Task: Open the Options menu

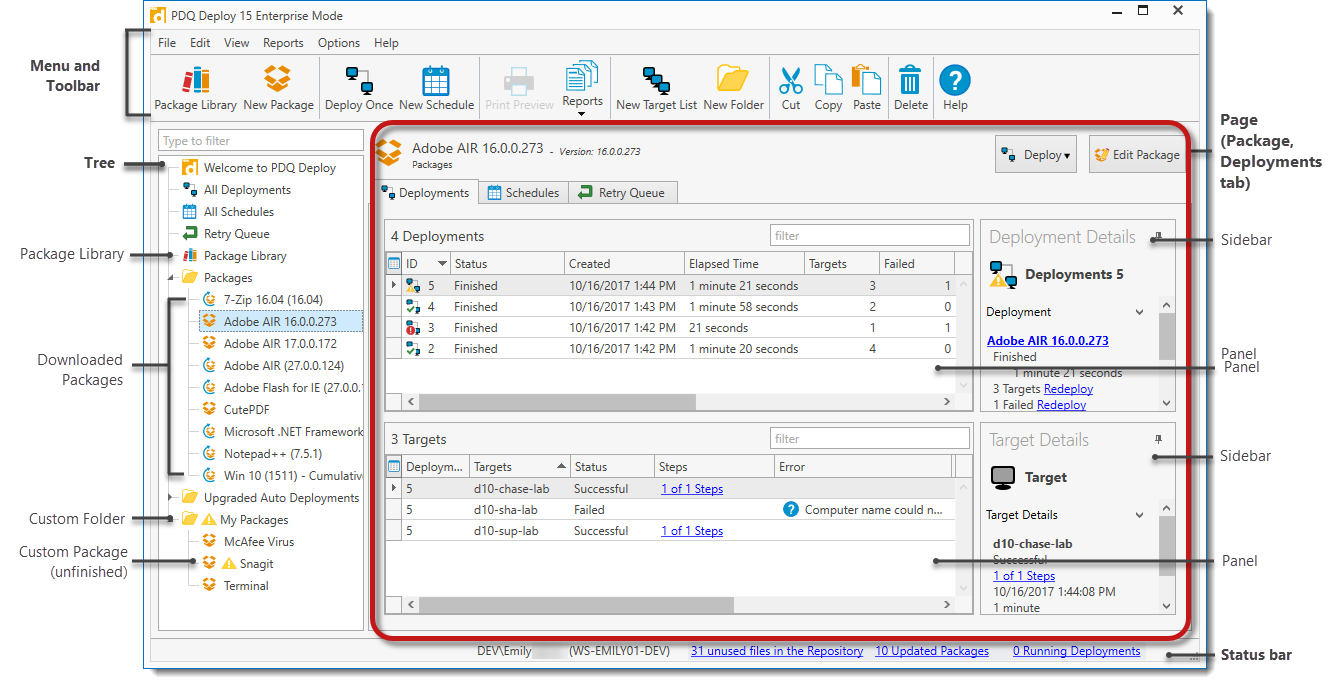Action: pos(339,43)
